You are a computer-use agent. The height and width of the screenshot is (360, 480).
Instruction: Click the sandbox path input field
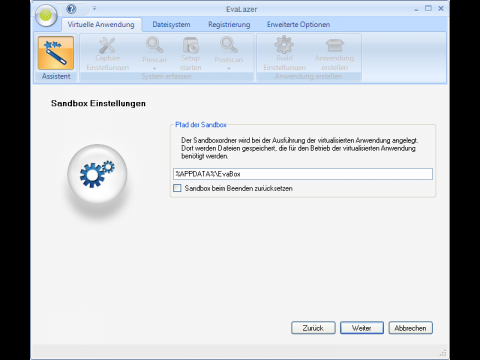[303, 174]
